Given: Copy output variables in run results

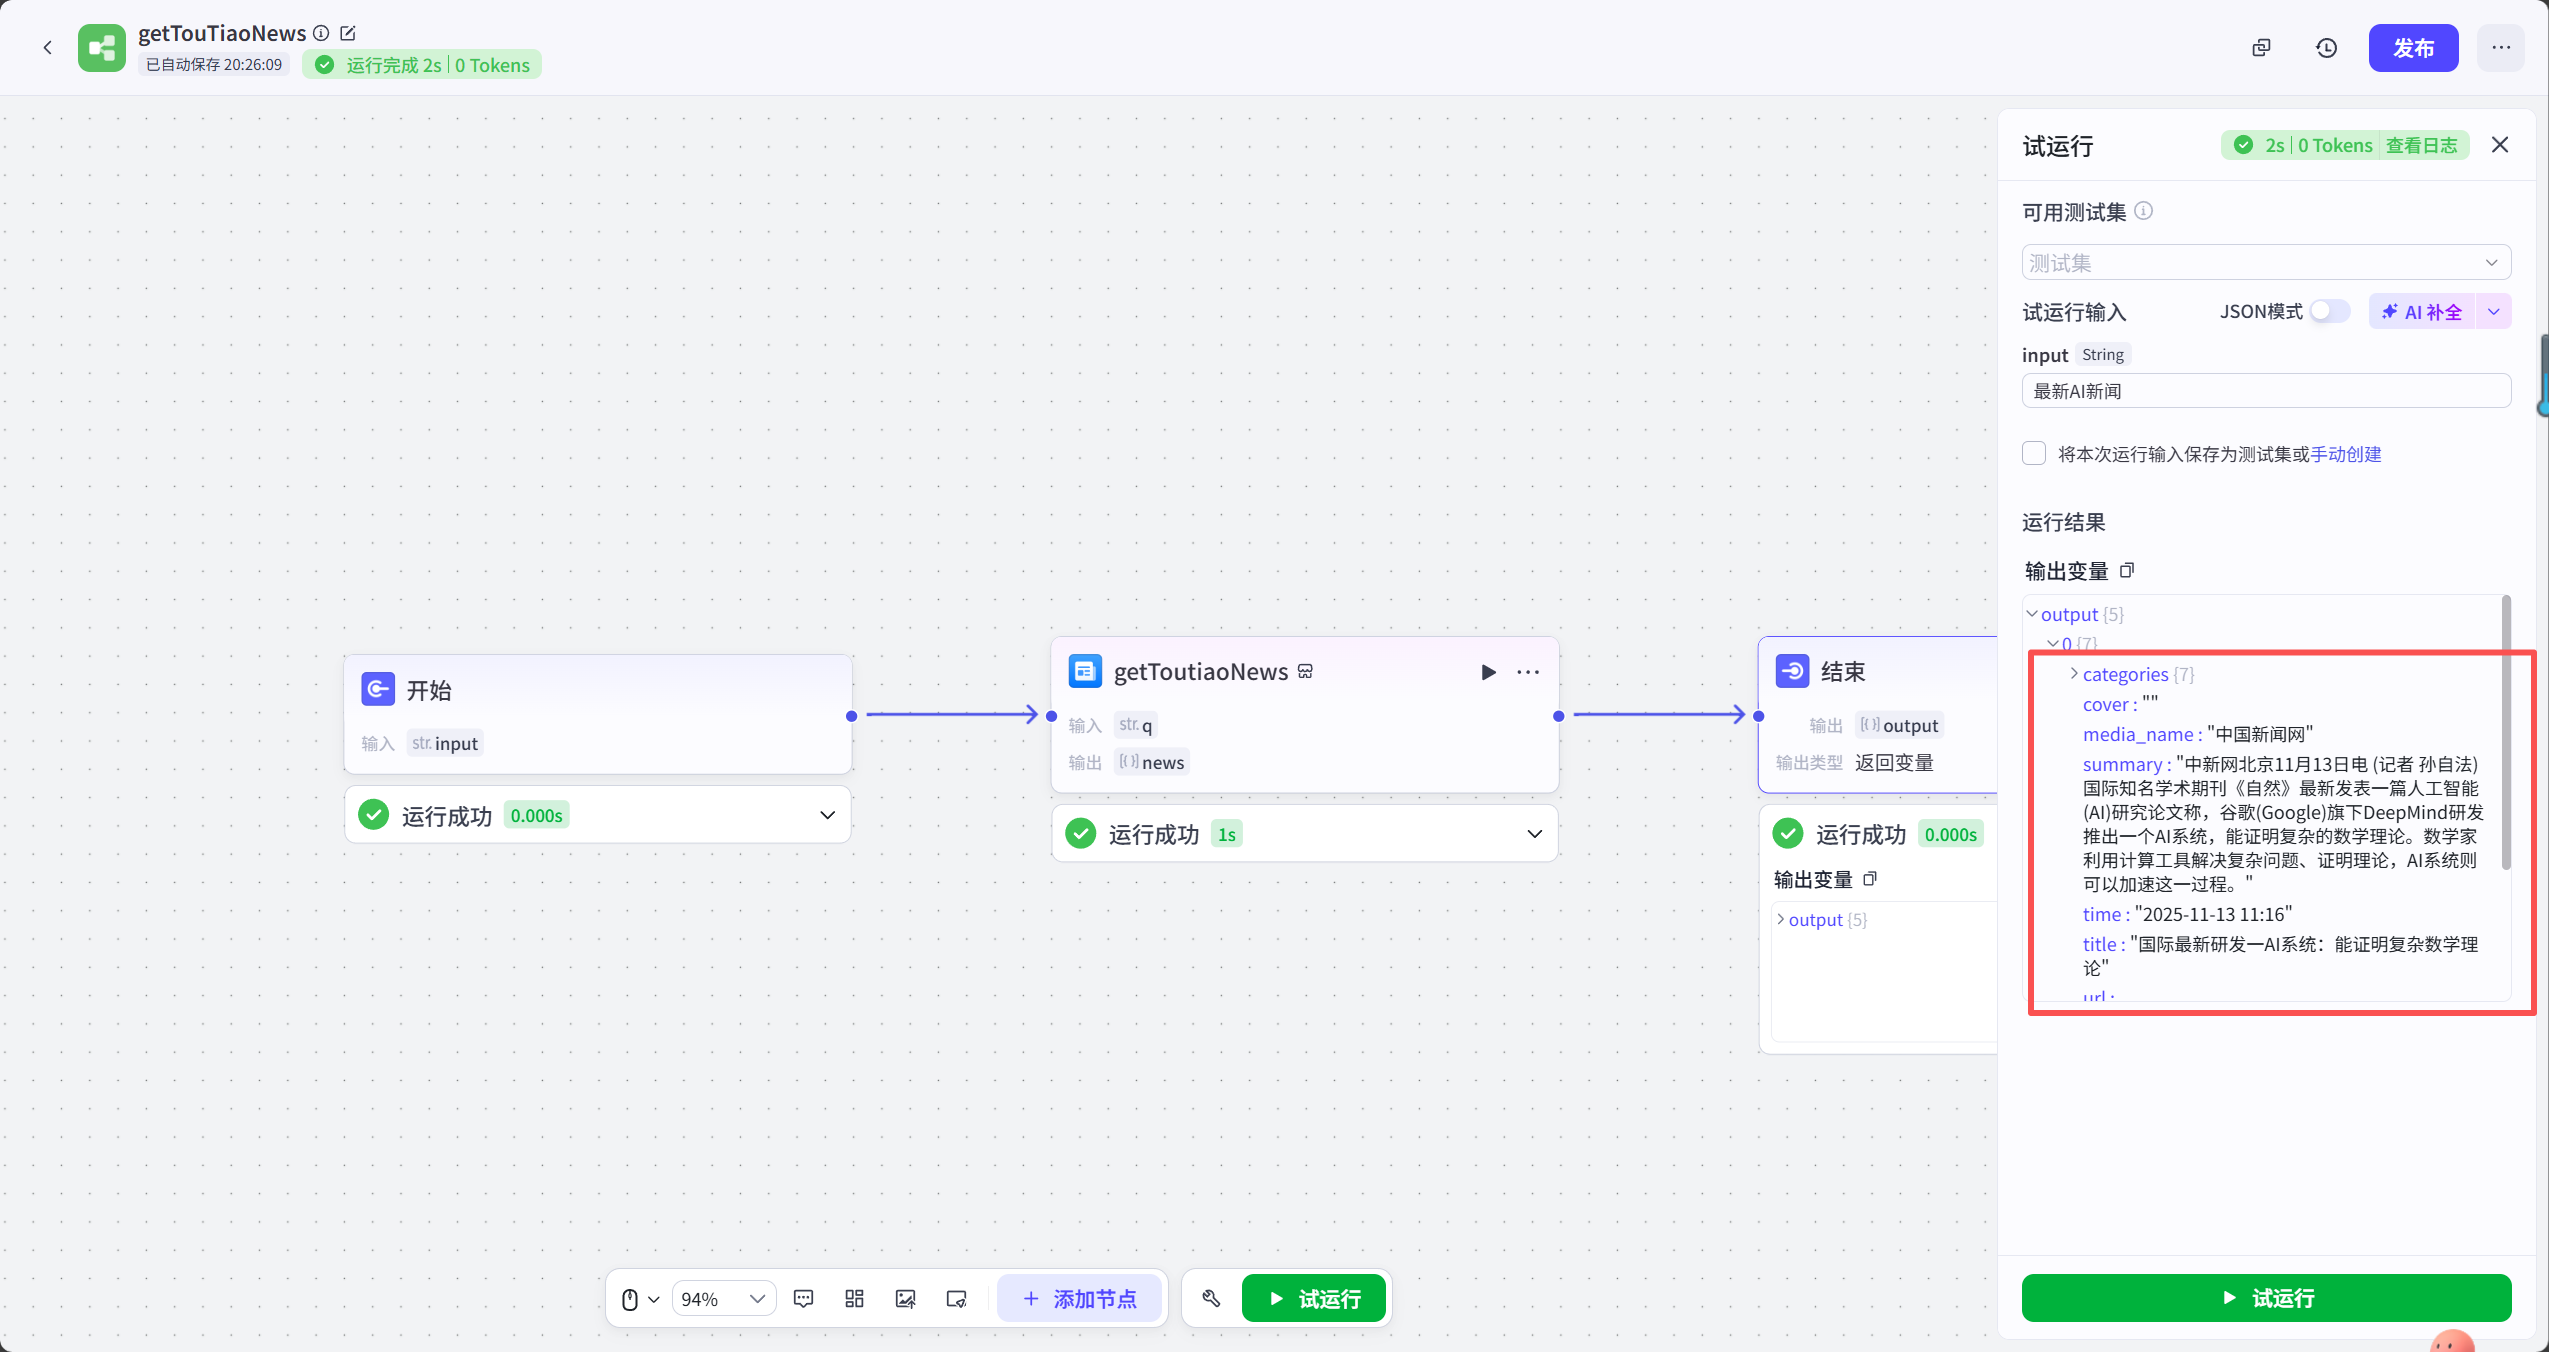Looking at the screenshot, I should [x=2128, y=570].
